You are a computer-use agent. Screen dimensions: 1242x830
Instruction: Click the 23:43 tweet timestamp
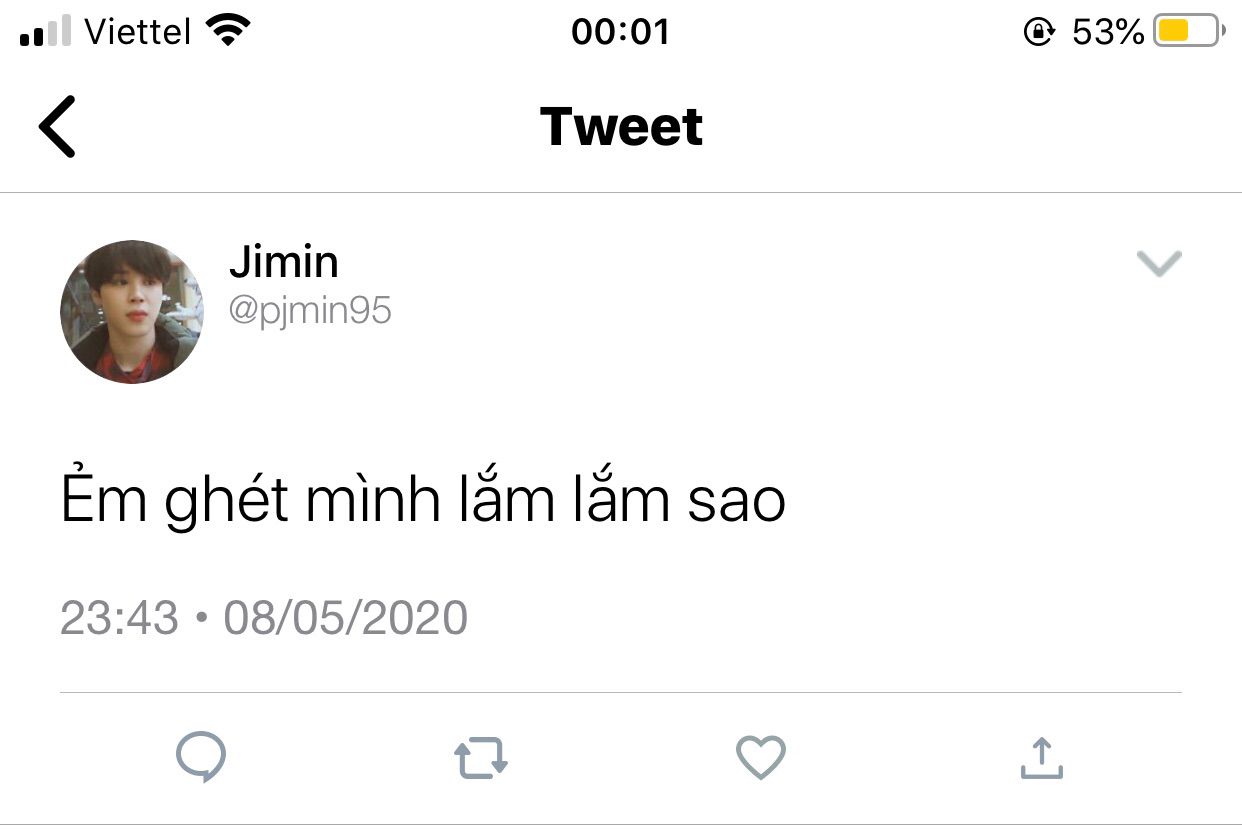pyautogui.click(x=119, y=618)
